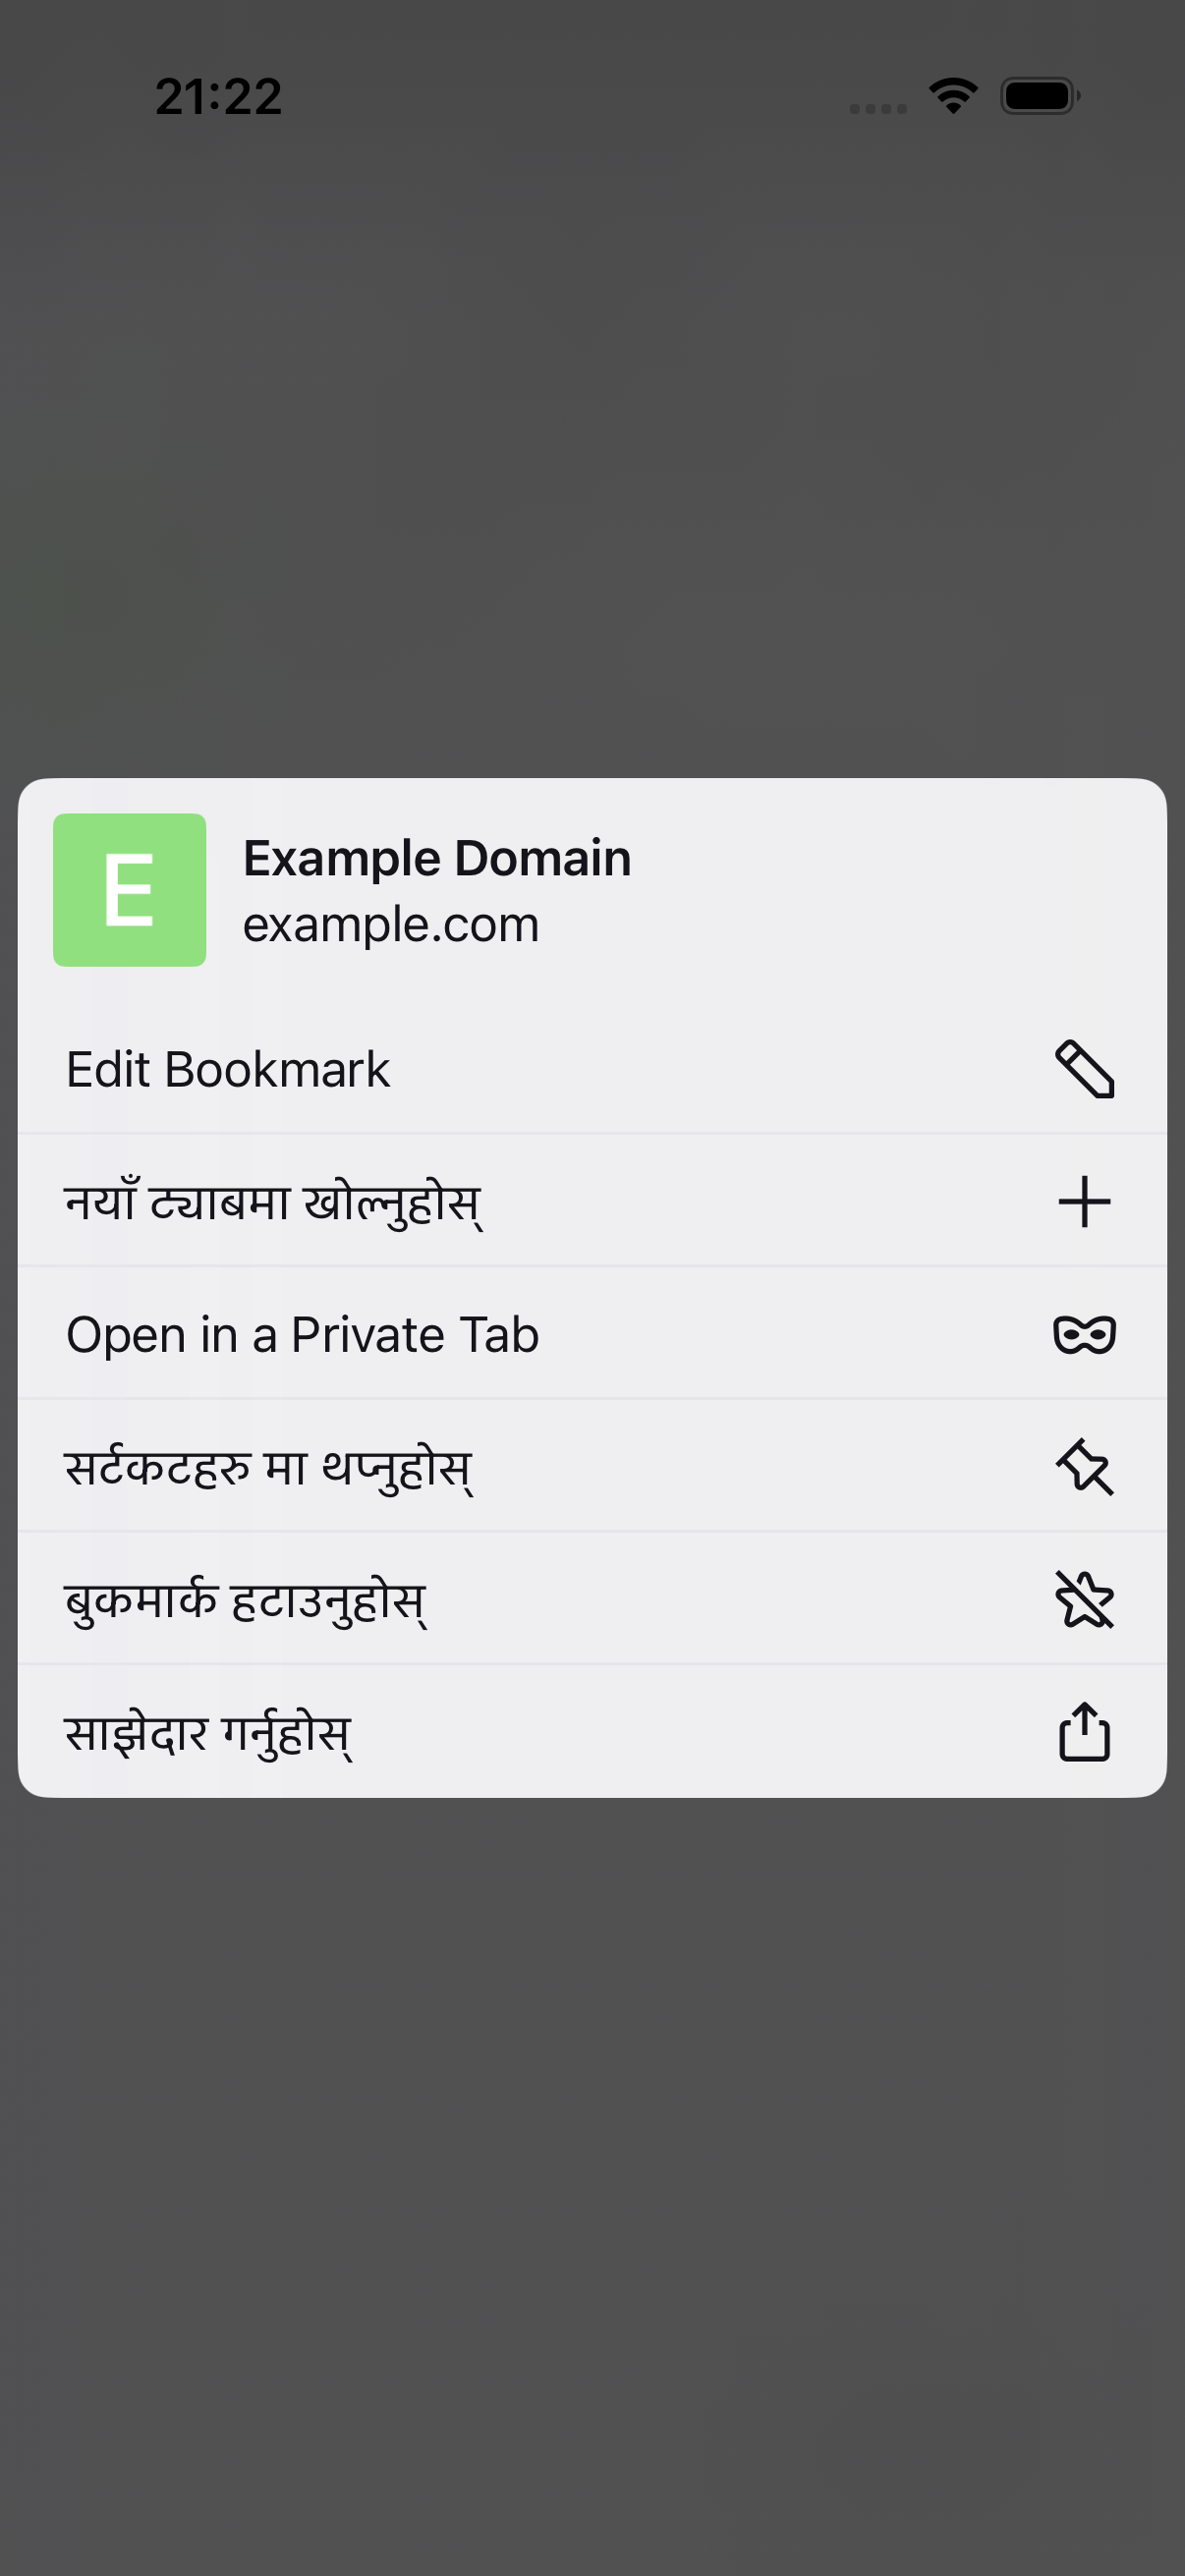Tap the Example Domain title
The height and width of the screenshot is (2576, 1185).
tap(437, 858)
